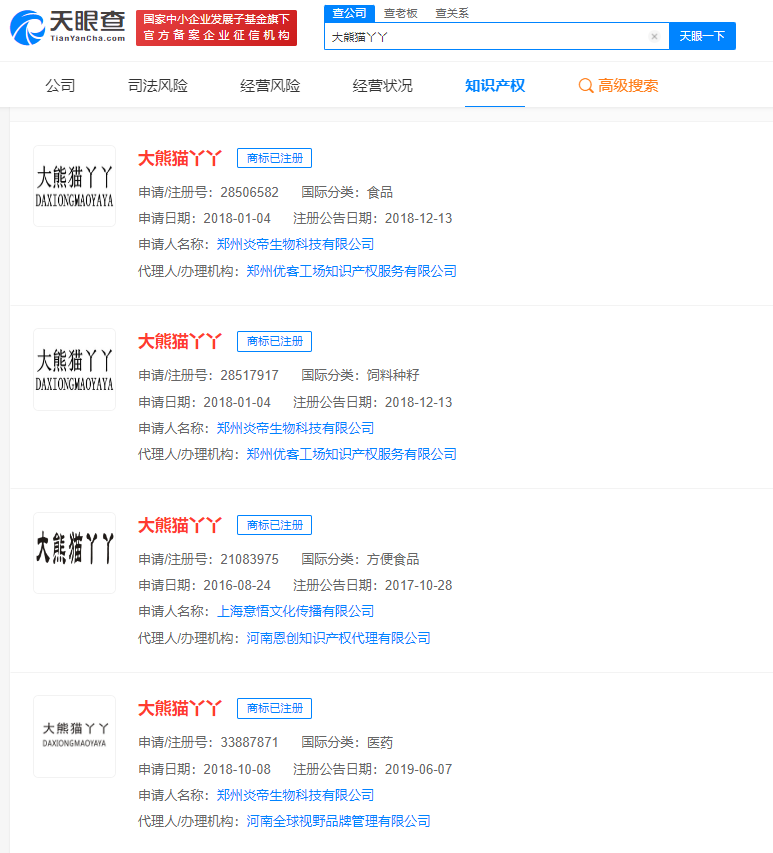Open applicant 郑州炎帝生物科技有限公司 in 28506582 result

click(295, 244)
